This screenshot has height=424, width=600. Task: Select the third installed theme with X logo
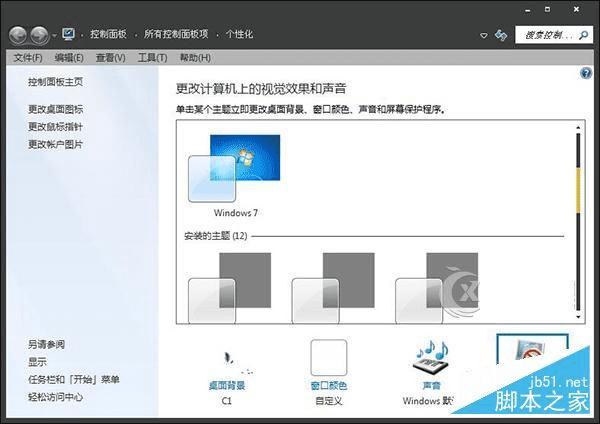pyautogui.click(x=437, y=288)
